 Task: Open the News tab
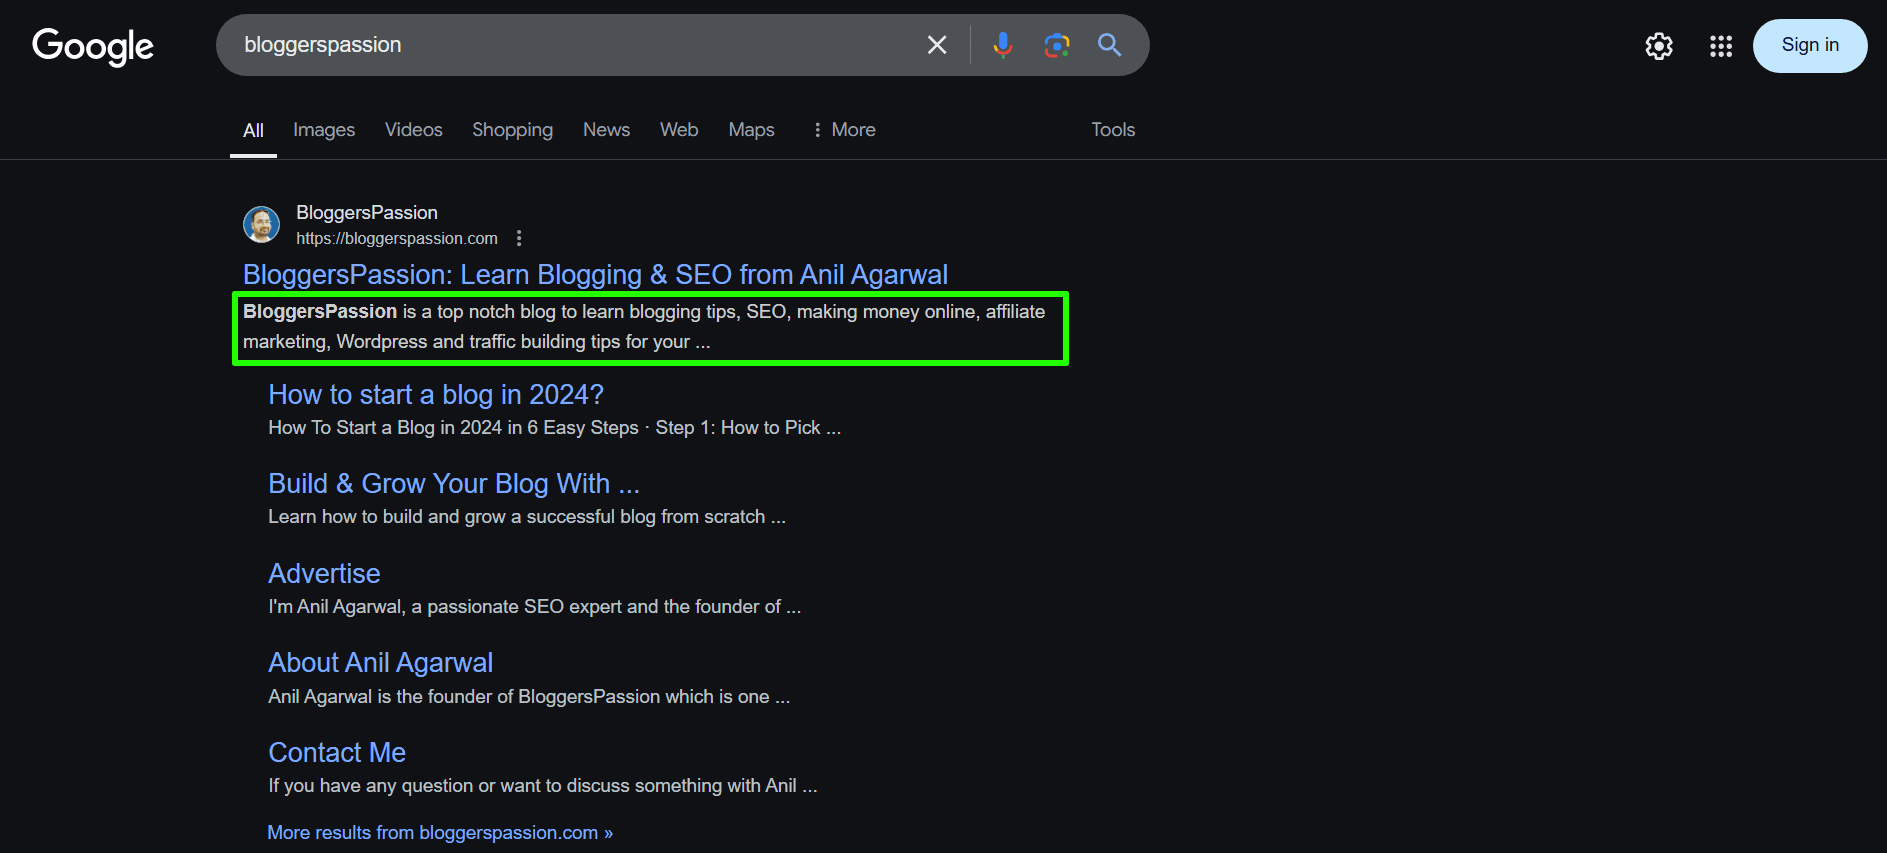pyautogui.click(x=606, y=130)
